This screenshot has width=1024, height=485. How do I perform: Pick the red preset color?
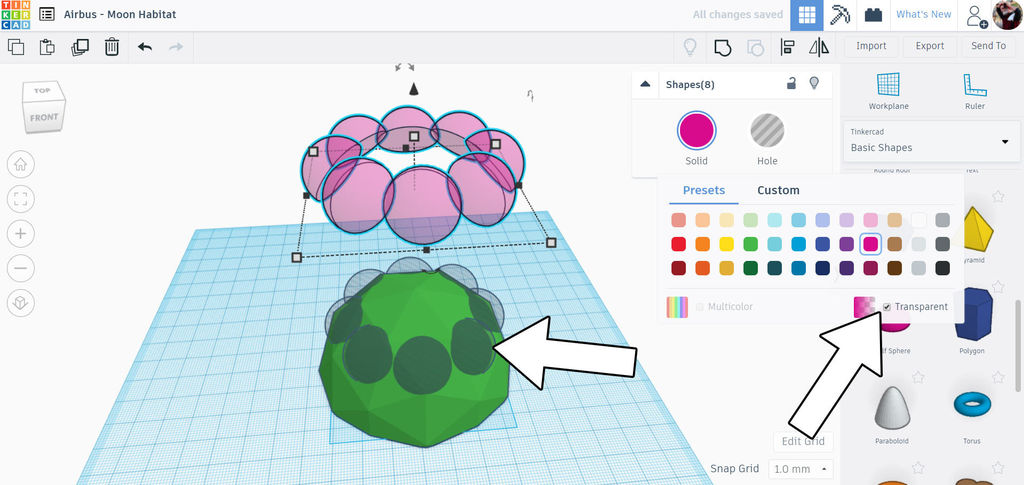pos(679,244)
